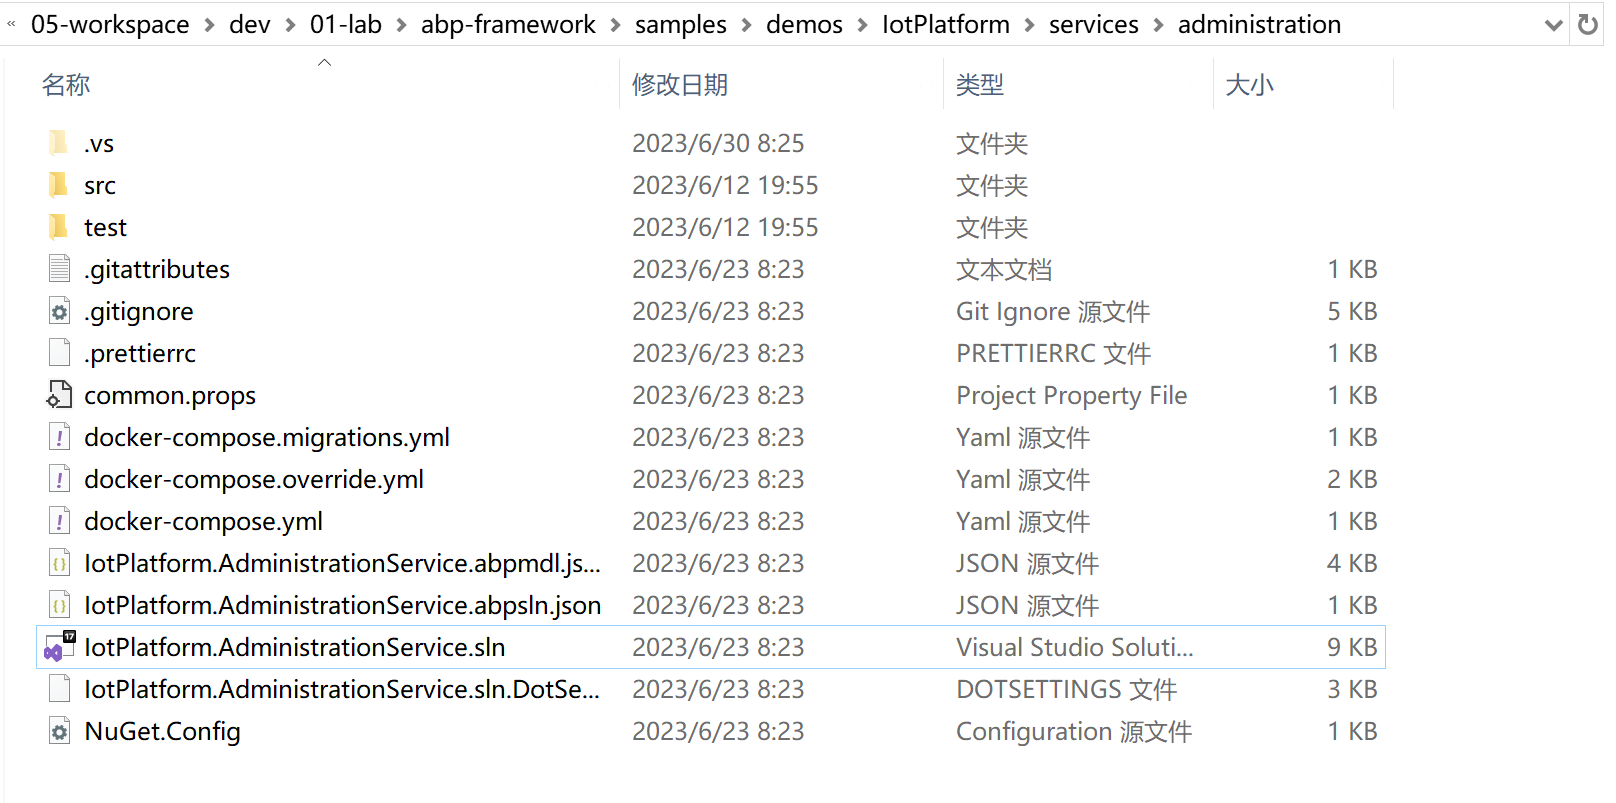Select the src folder icon
Screen dimensions: 1616x803
tap(59, 185)
